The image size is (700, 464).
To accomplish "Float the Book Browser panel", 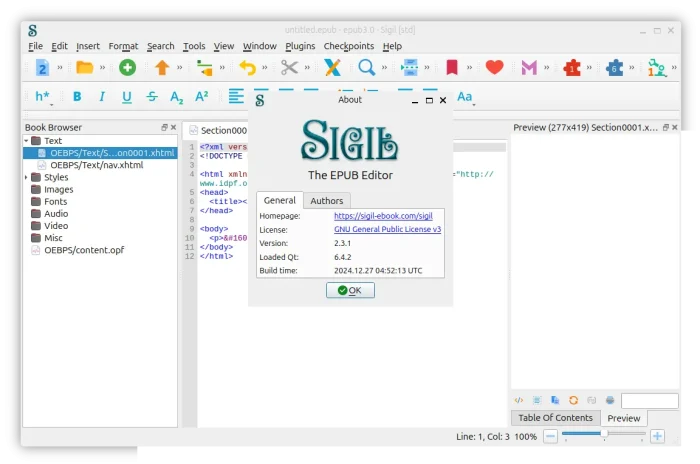I will coord(164,127).
